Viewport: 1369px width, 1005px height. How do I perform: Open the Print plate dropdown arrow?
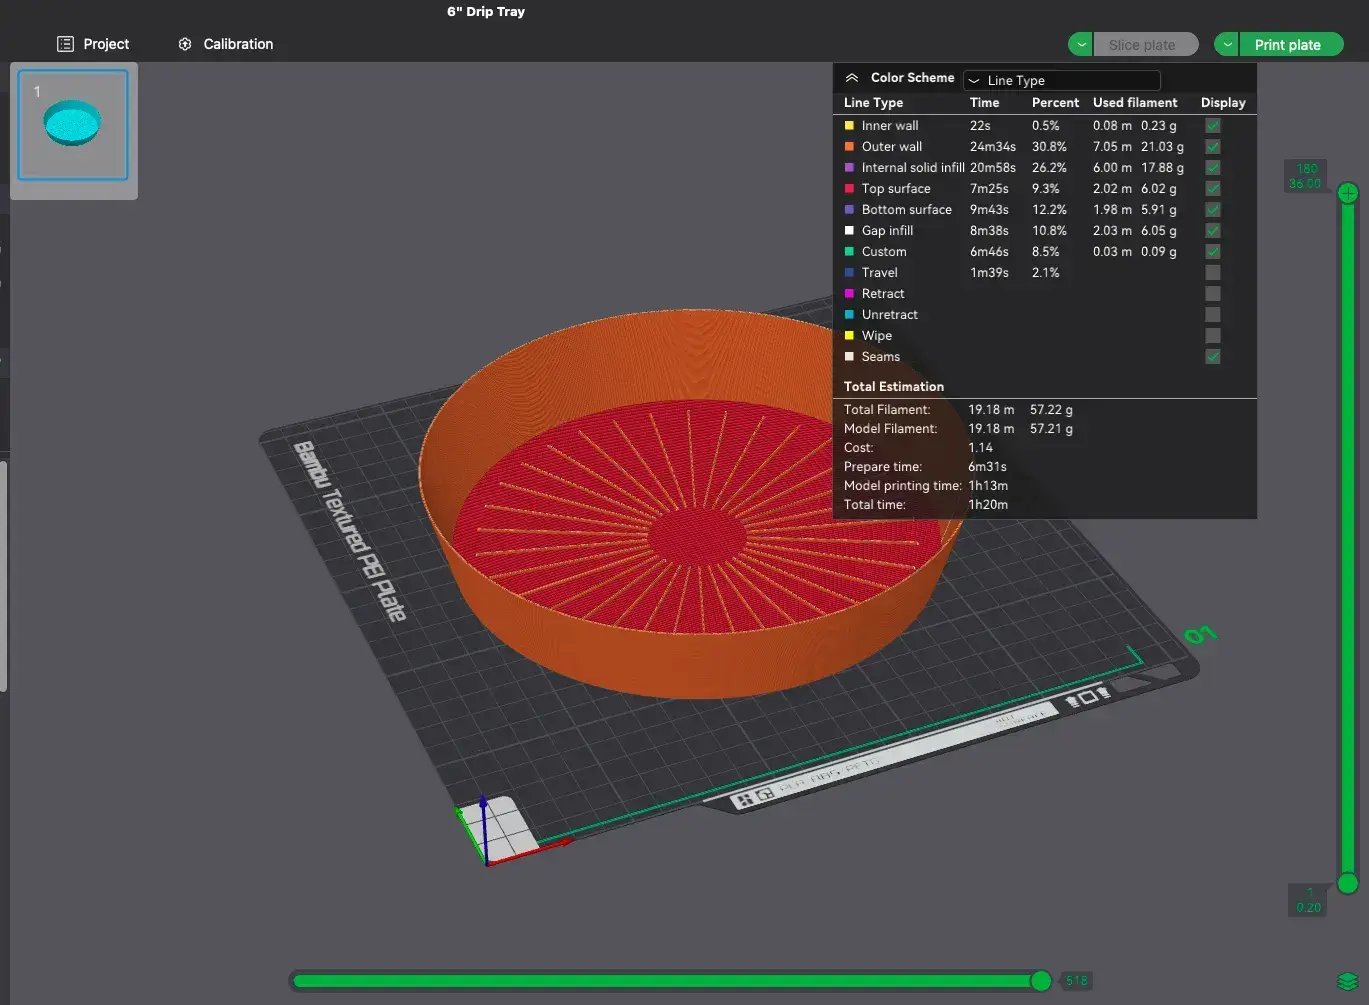point(1227,45)
